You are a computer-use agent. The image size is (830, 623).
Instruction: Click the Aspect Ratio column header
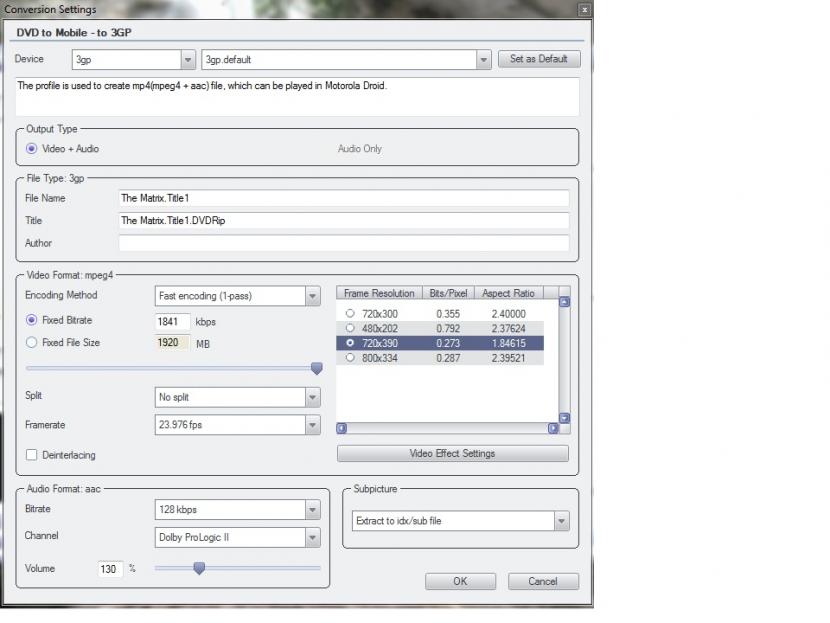point(509,293)
